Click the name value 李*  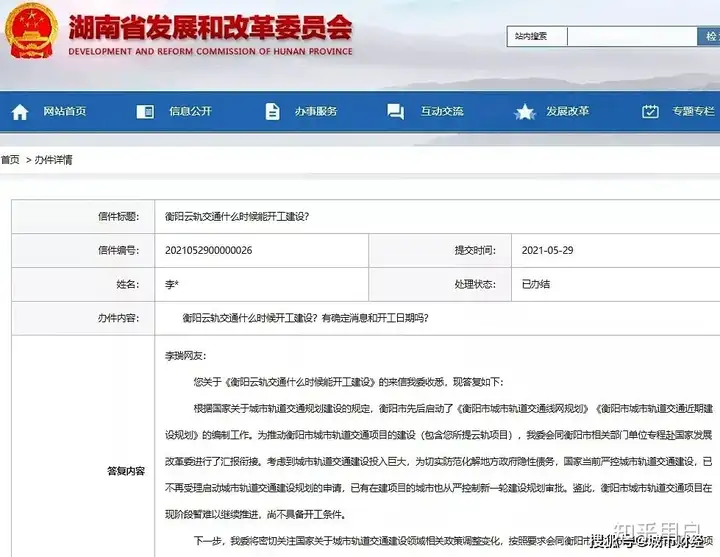[x=172, y=284]
